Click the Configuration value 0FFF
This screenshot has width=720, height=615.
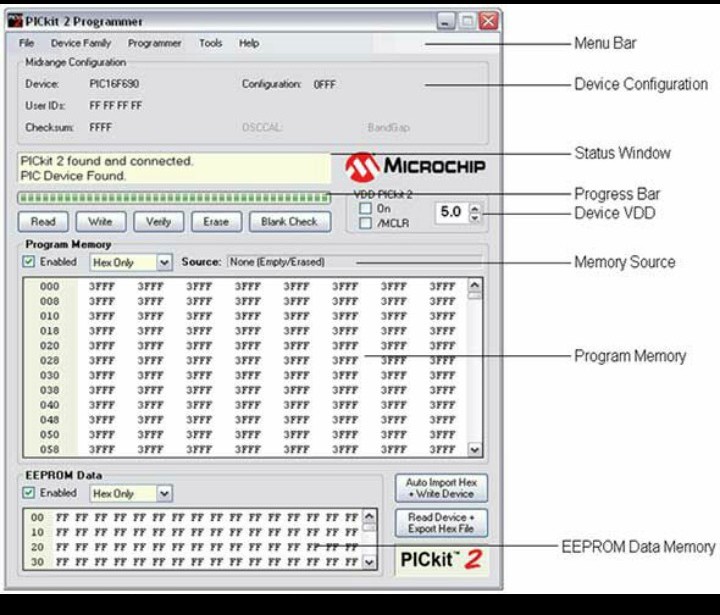tap(325, 85)
